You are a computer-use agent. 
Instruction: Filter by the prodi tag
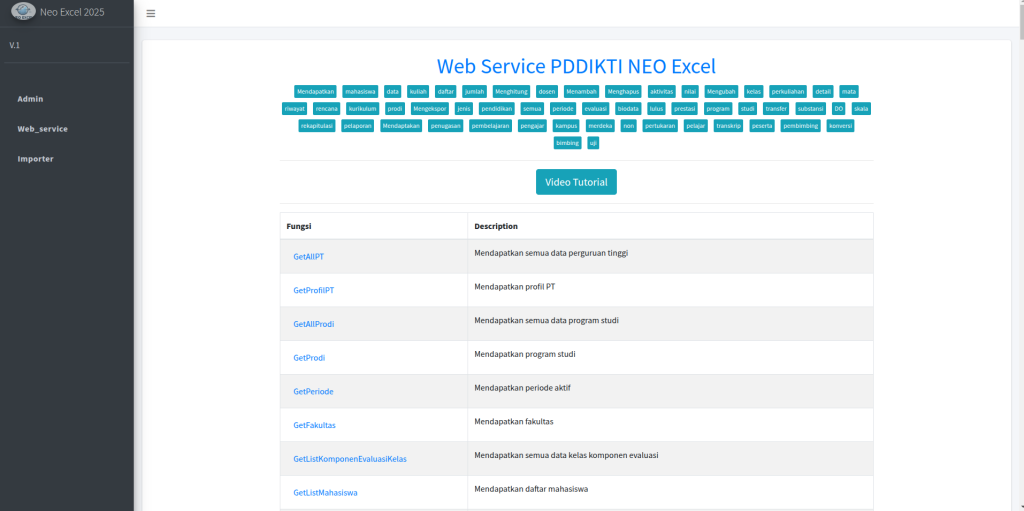(x=395, y=108)
